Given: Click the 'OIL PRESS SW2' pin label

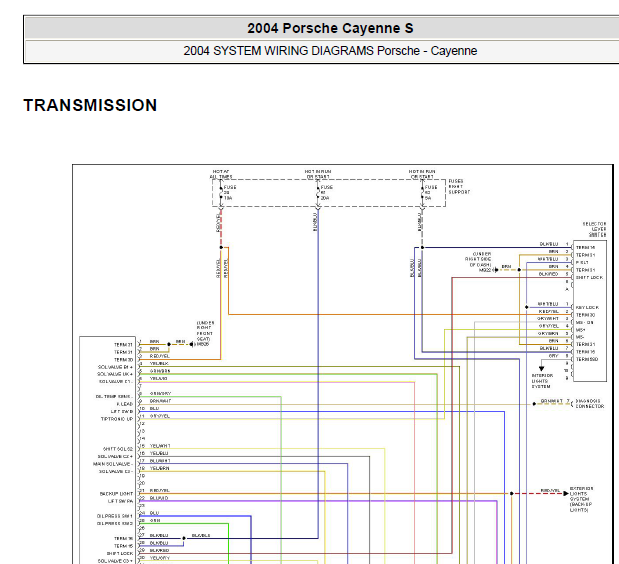Looking at the screenshot, I should pos(115,524).
